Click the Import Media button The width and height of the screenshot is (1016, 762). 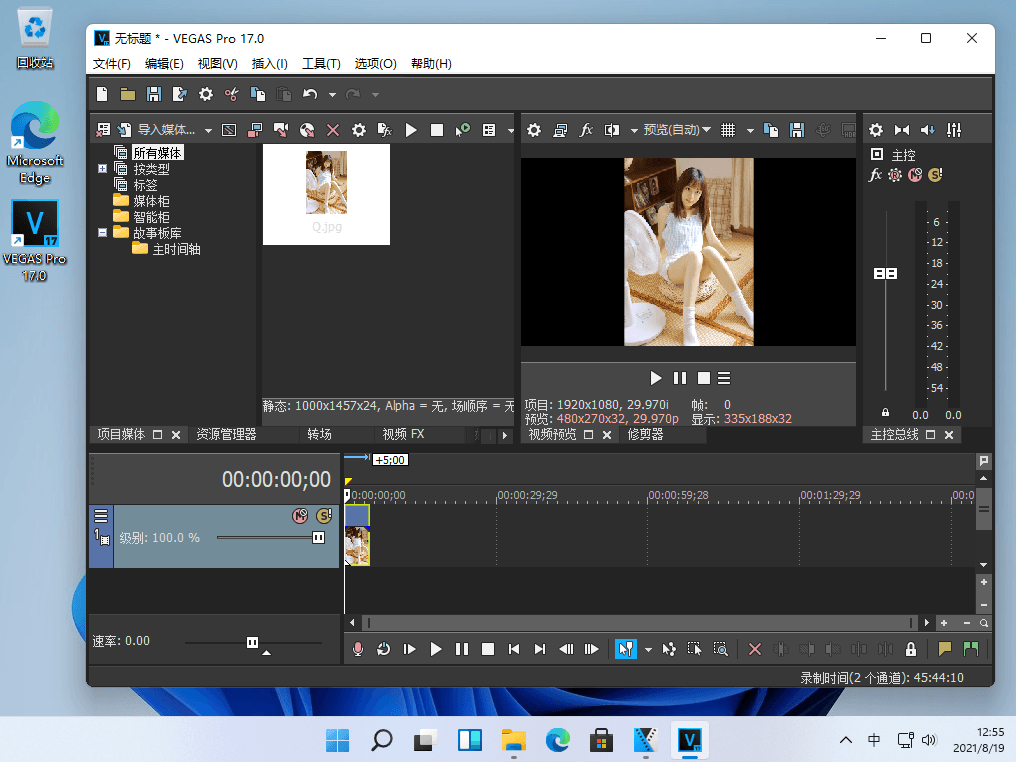point(159,130)
